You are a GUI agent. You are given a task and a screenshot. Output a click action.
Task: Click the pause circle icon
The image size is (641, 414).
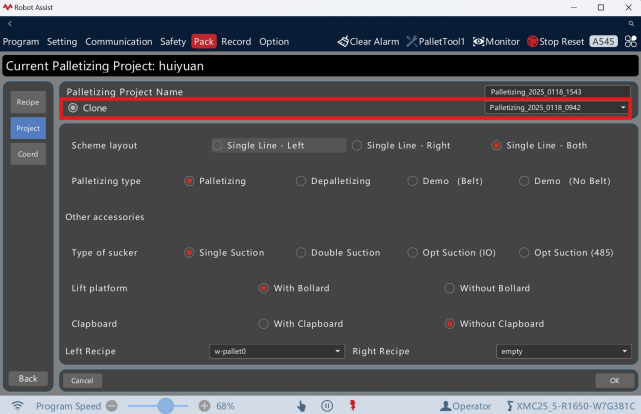coord(327,406)
